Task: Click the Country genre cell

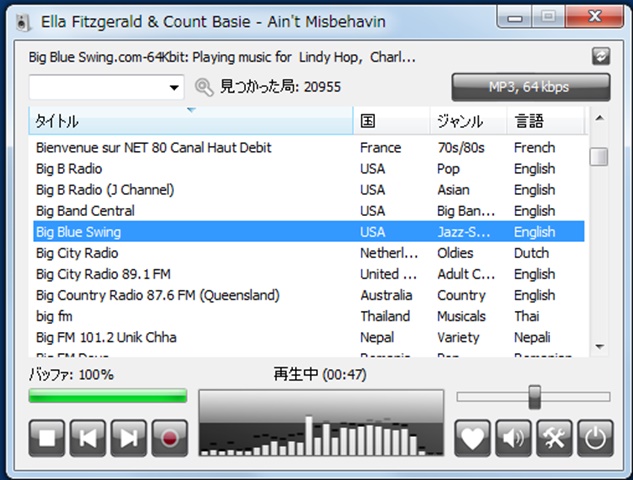Action: [x=461, y=296]
